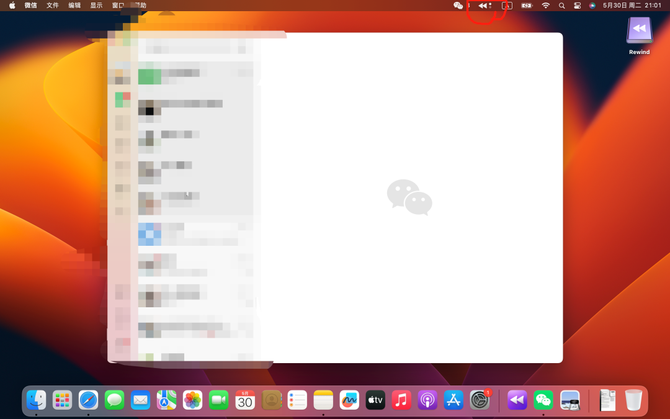Open the 微信 application menu

pos(31,6)
